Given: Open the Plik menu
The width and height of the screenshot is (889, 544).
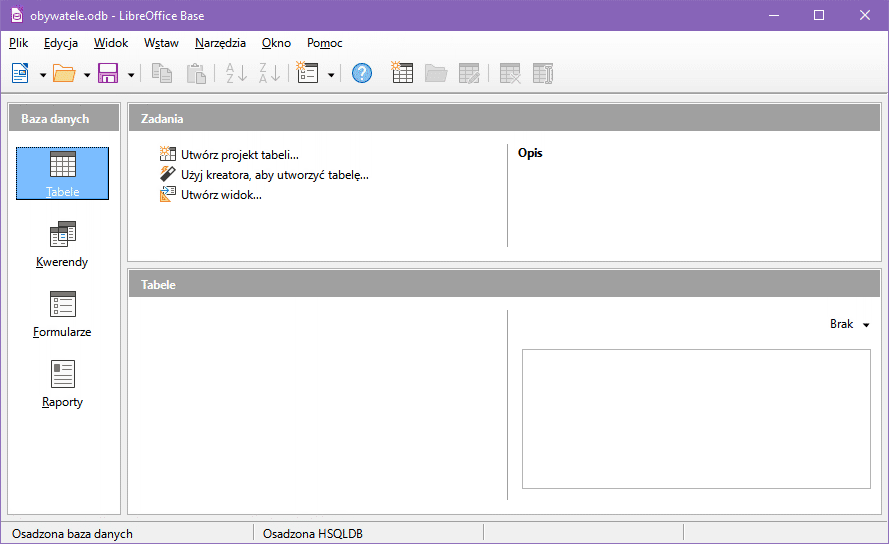Looking at the screenshot, I should point(18,43).
